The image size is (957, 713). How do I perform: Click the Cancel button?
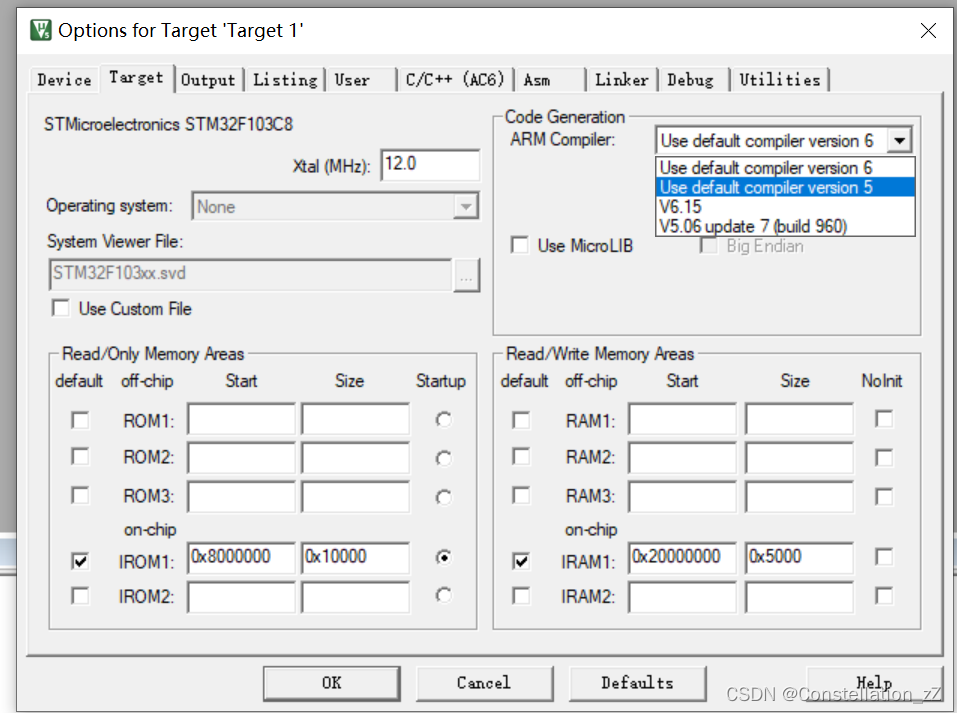(485, 683)
